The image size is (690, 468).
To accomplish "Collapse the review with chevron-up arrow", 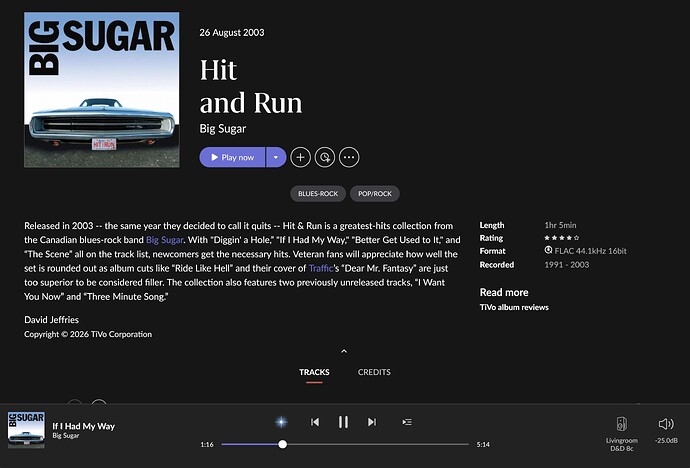I will pyautogui.click(x=344, y=351).
